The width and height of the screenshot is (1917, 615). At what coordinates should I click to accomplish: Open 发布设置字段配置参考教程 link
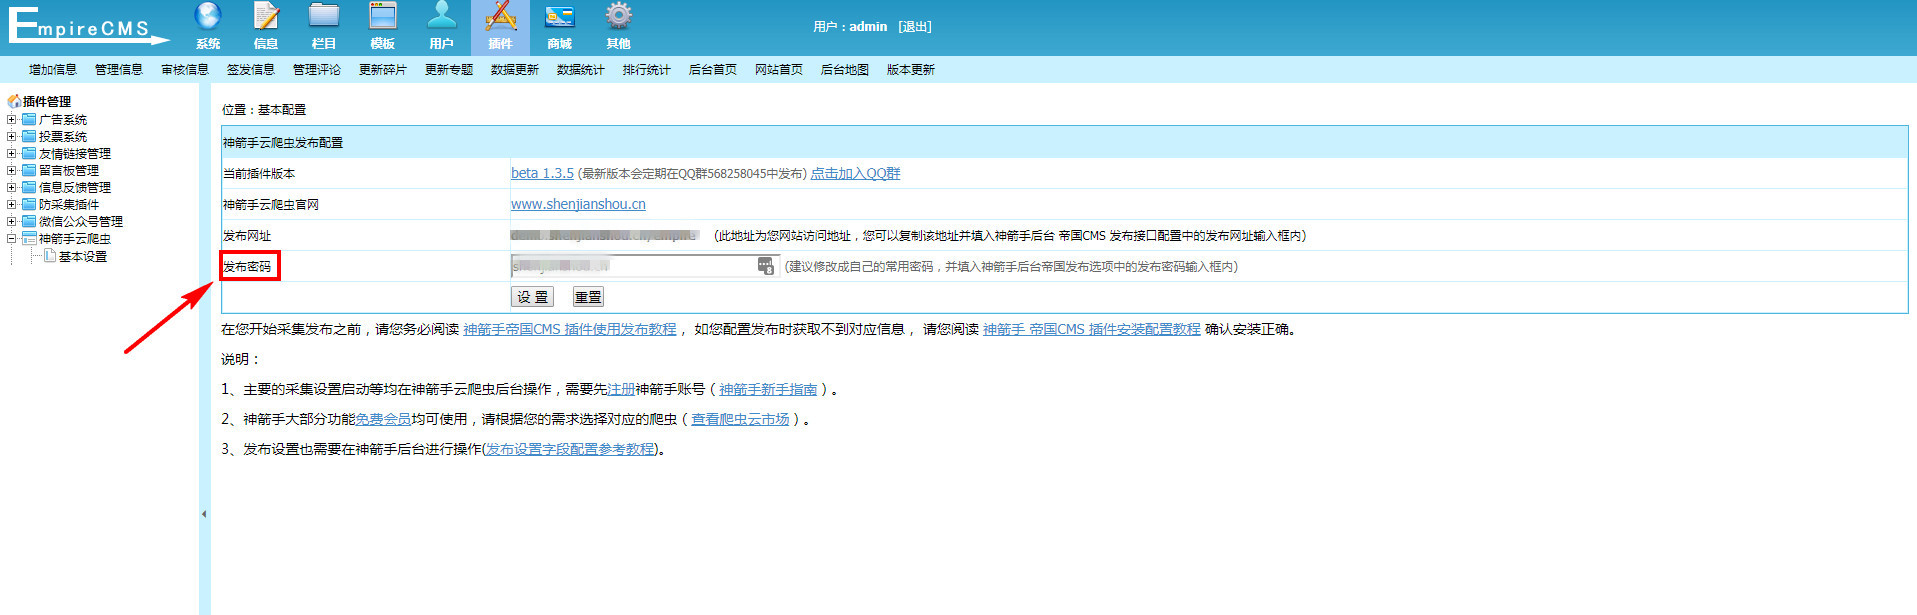coord(570,449)
